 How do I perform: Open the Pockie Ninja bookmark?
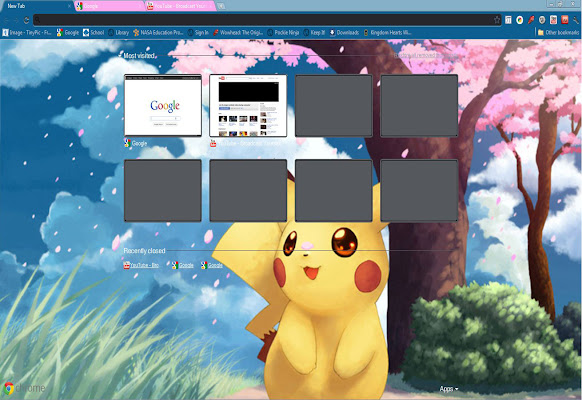coord(283,33)
